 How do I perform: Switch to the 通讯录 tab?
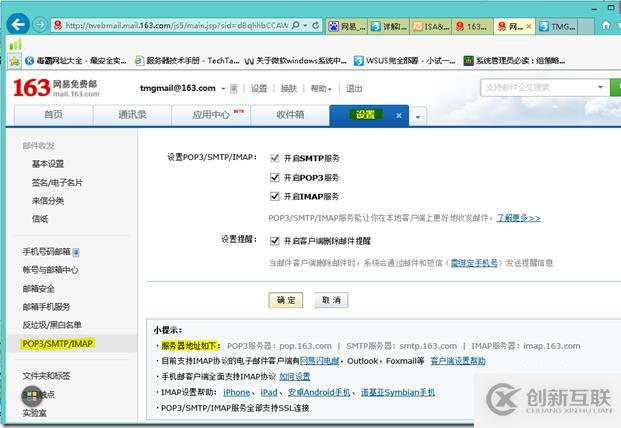132,115
